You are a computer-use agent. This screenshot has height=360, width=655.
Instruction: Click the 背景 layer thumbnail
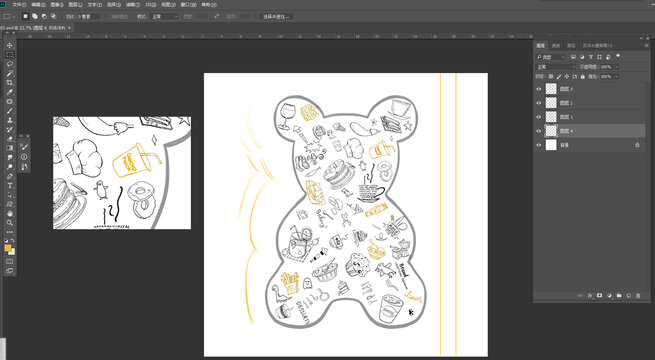click(x=551, y=145)
